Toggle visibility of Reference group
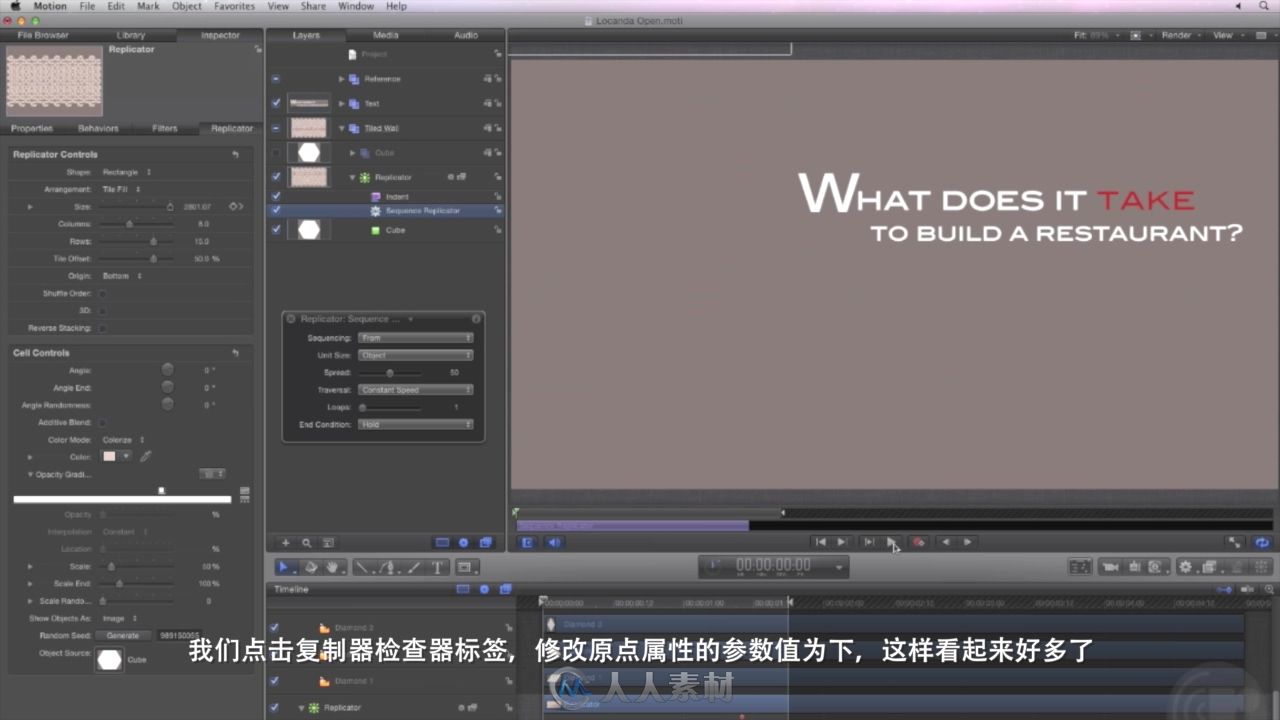Screen dimensions: 1280x720 [276, 79]
